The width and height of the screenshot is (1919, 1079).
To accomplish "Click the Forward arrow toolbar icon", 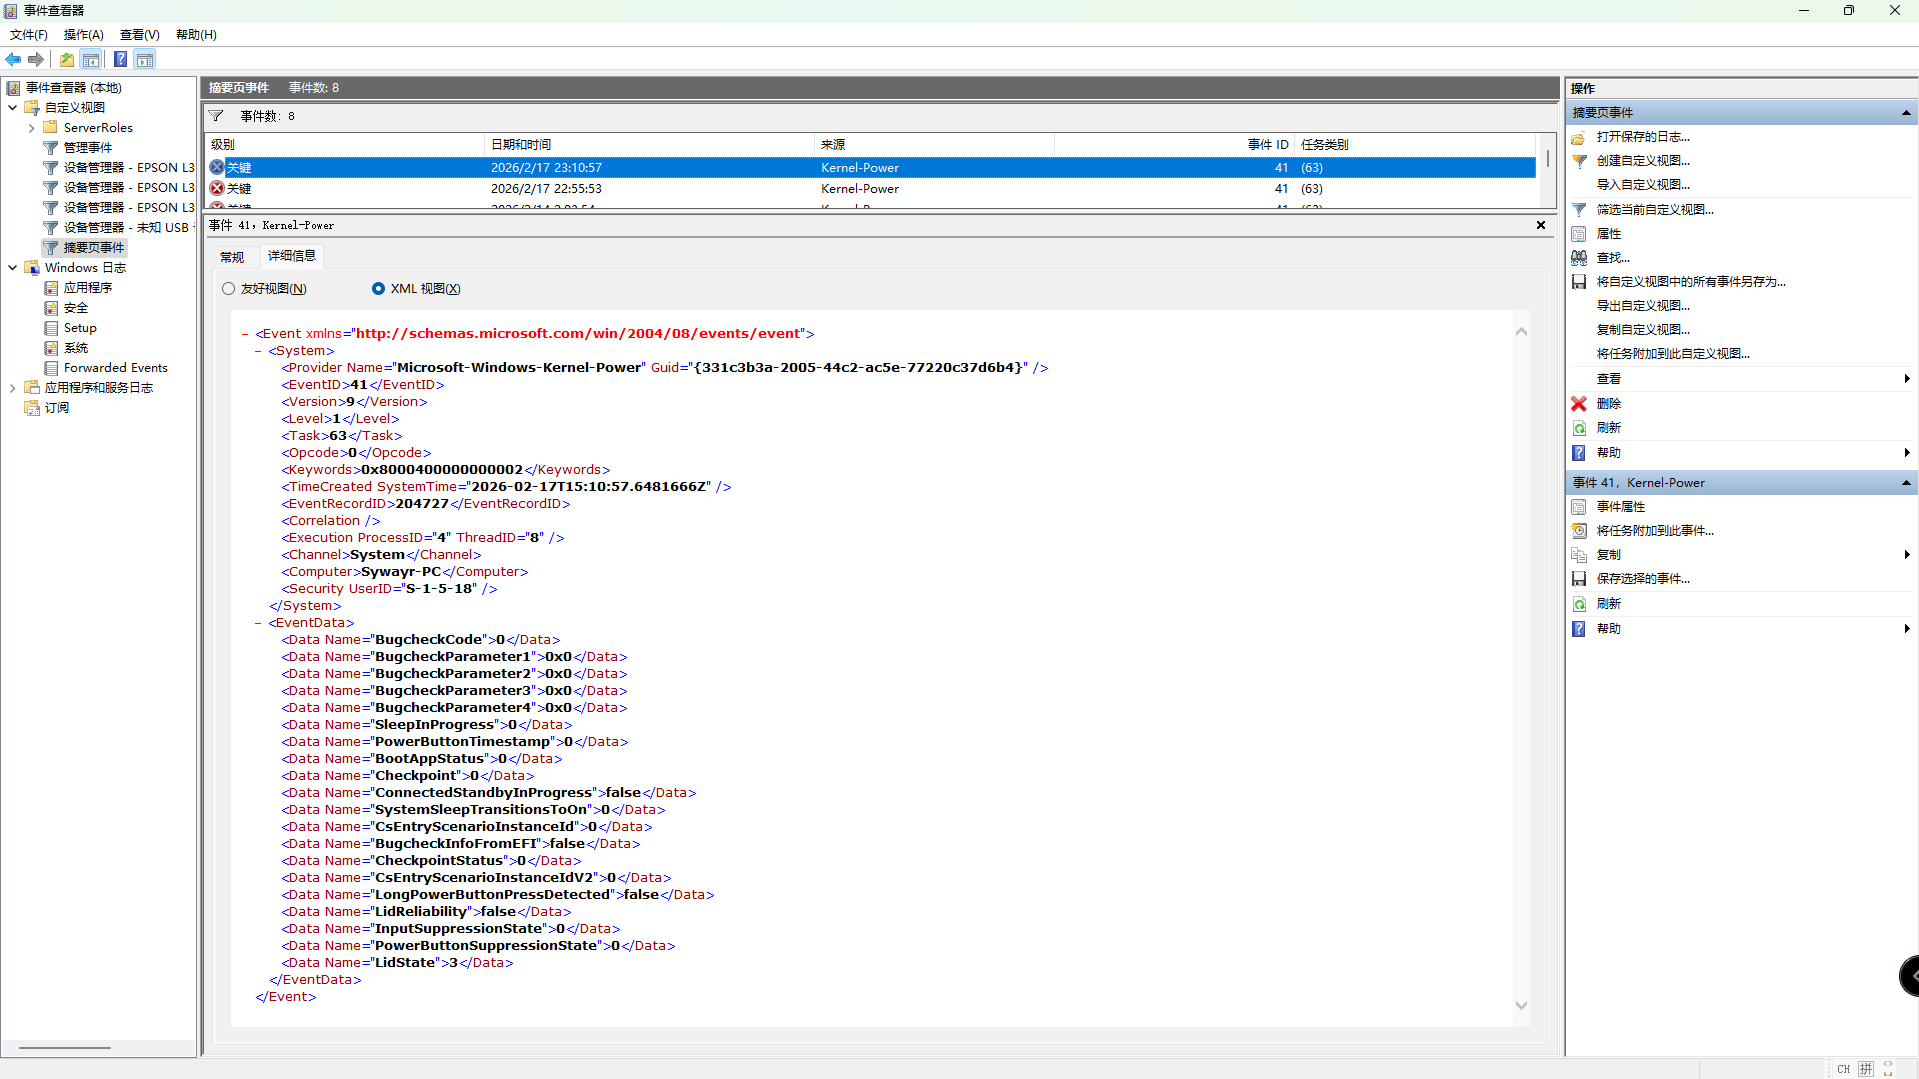I will click(36, 59).
